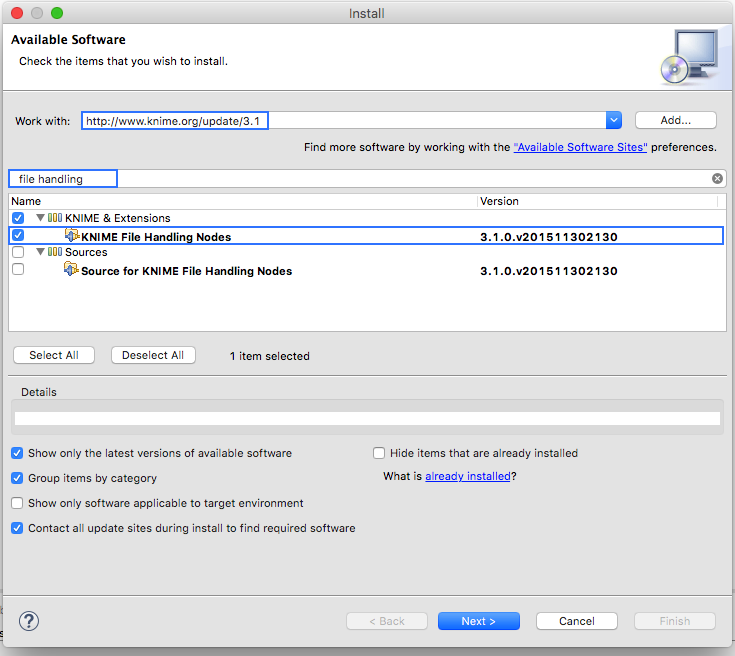Select the Sources category label
Screen dimensions: 735x656
(x=86, y=252)
